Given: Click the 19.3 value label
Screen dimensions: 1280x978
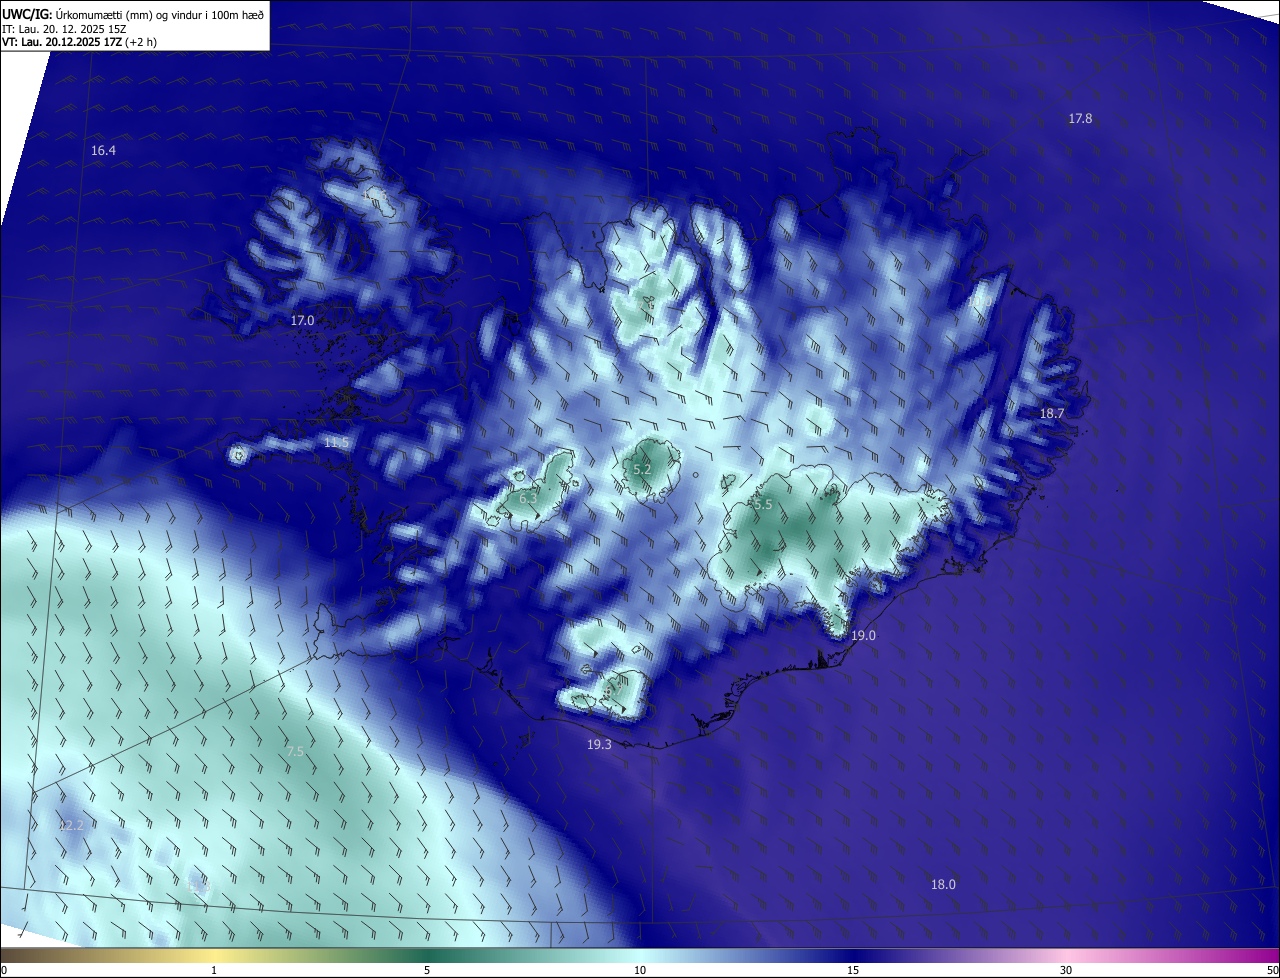Looking at the screenshot, I should pyautogui.click(x=599, y=745).
